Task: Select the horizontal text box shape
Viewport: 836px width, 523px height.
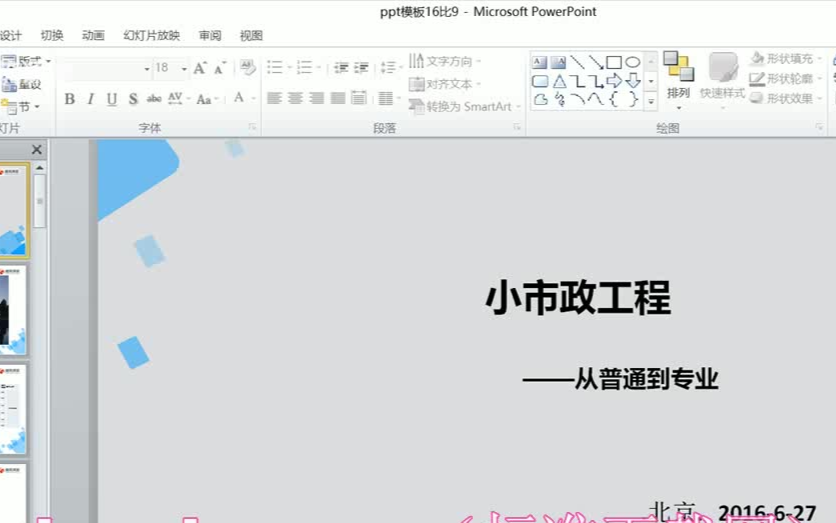Action: [540, 62]
